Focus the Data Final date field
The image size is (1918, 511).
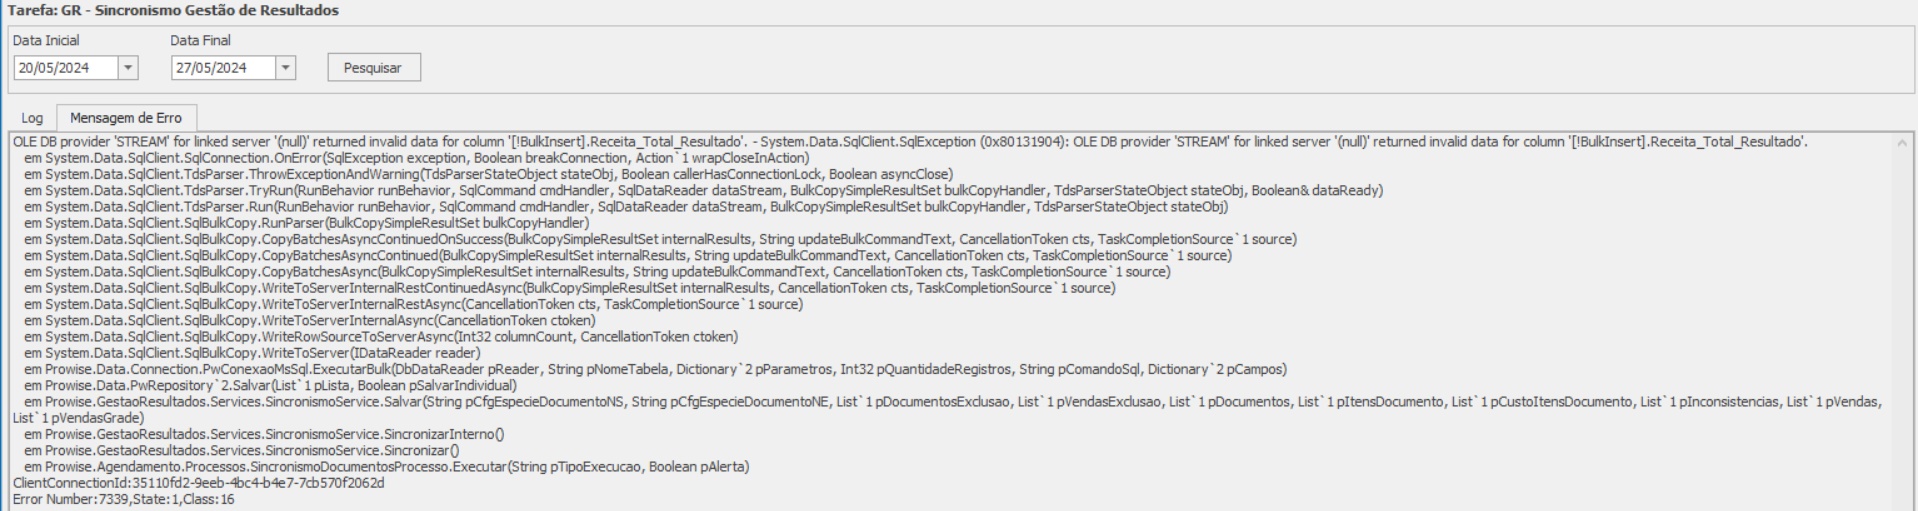click(222, 68)
